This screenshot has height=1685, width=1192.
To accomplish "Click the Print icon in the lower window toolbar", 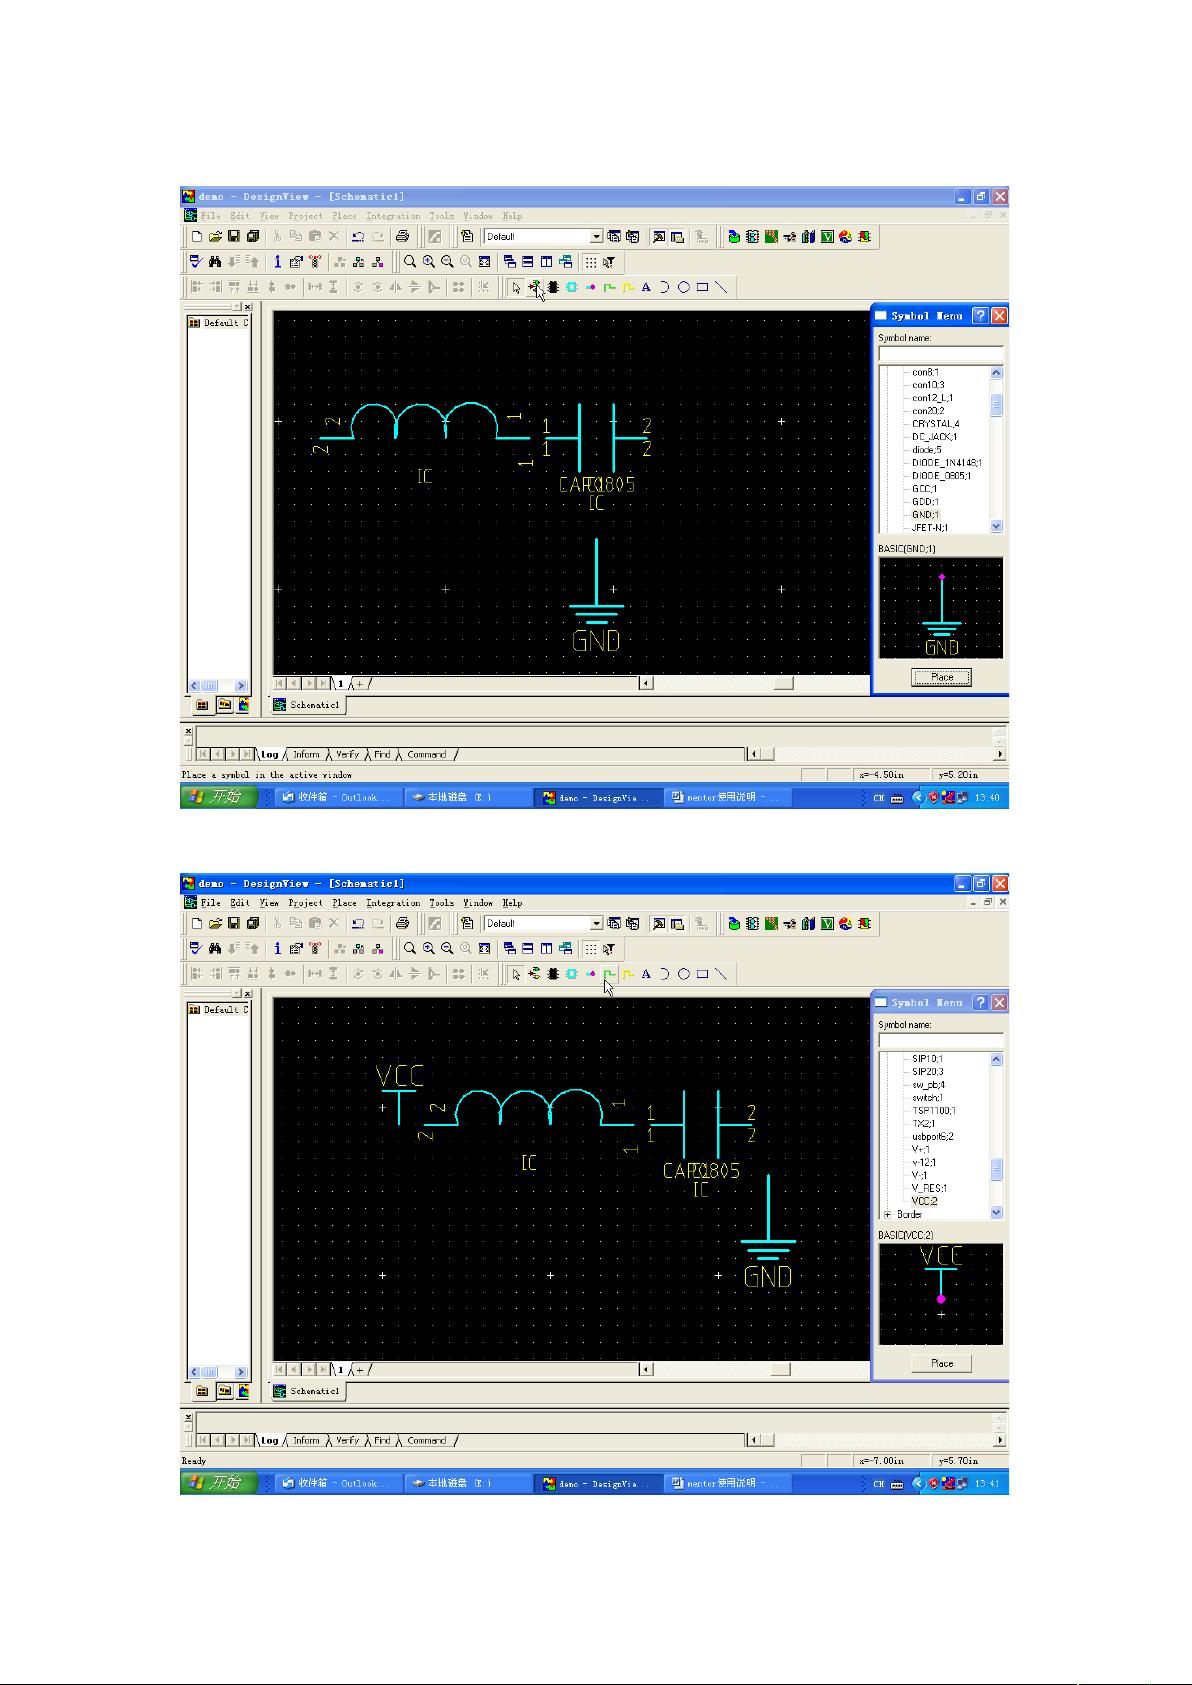I will point(402,924).
